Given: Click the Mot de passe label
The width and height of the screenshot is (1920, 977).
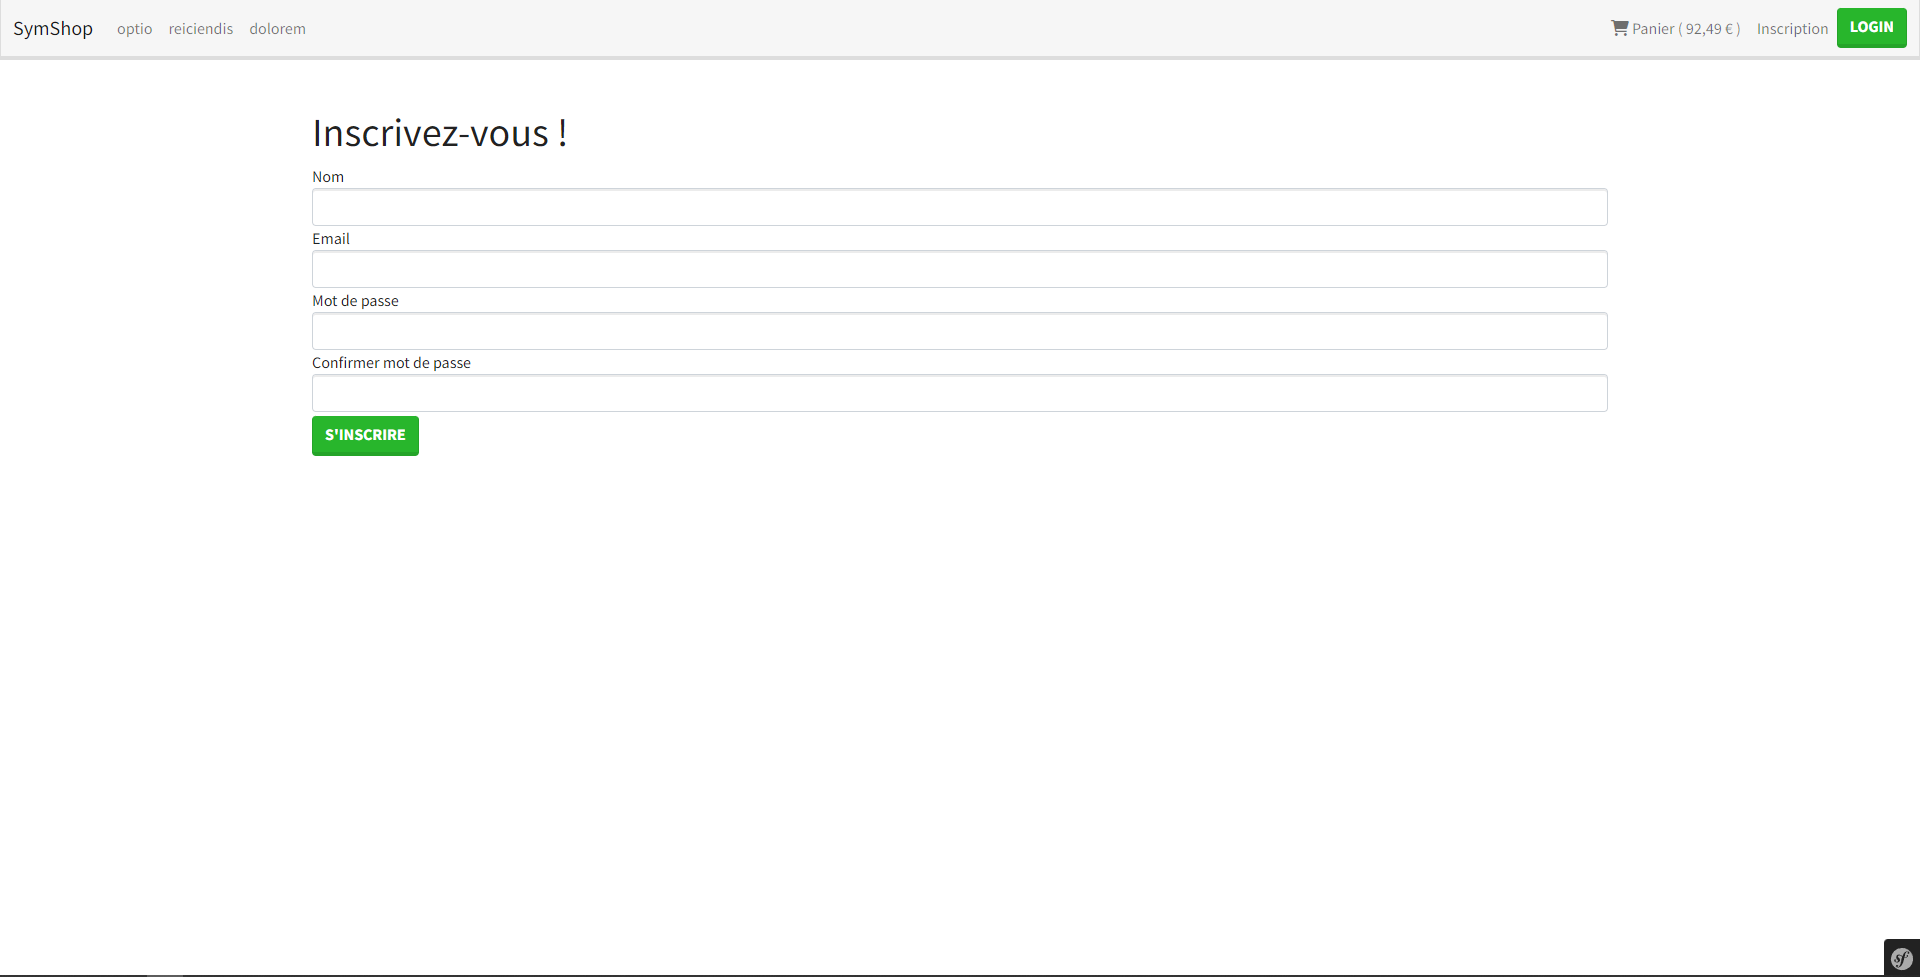Looking at the screenshot, I should [x=355, y=301].
